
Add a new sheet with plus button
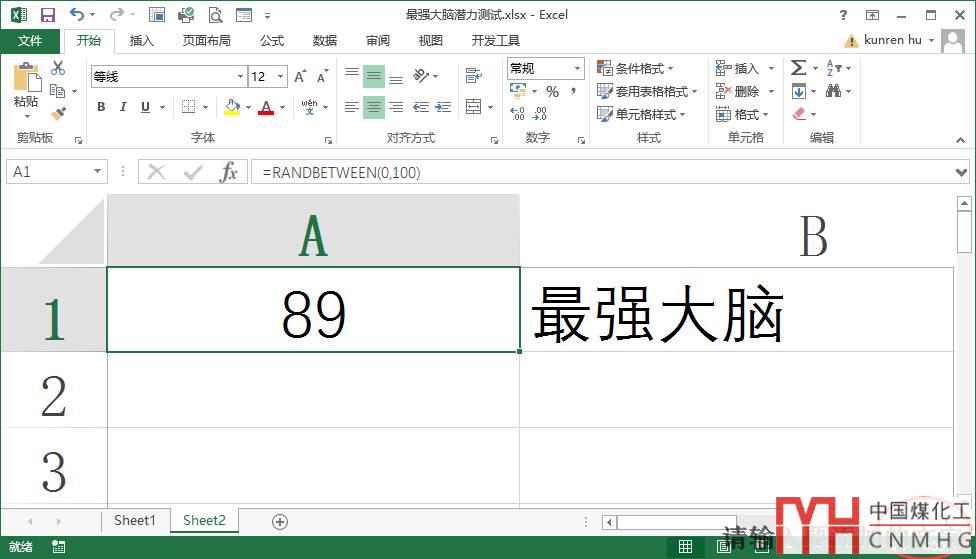click(280, 521)
